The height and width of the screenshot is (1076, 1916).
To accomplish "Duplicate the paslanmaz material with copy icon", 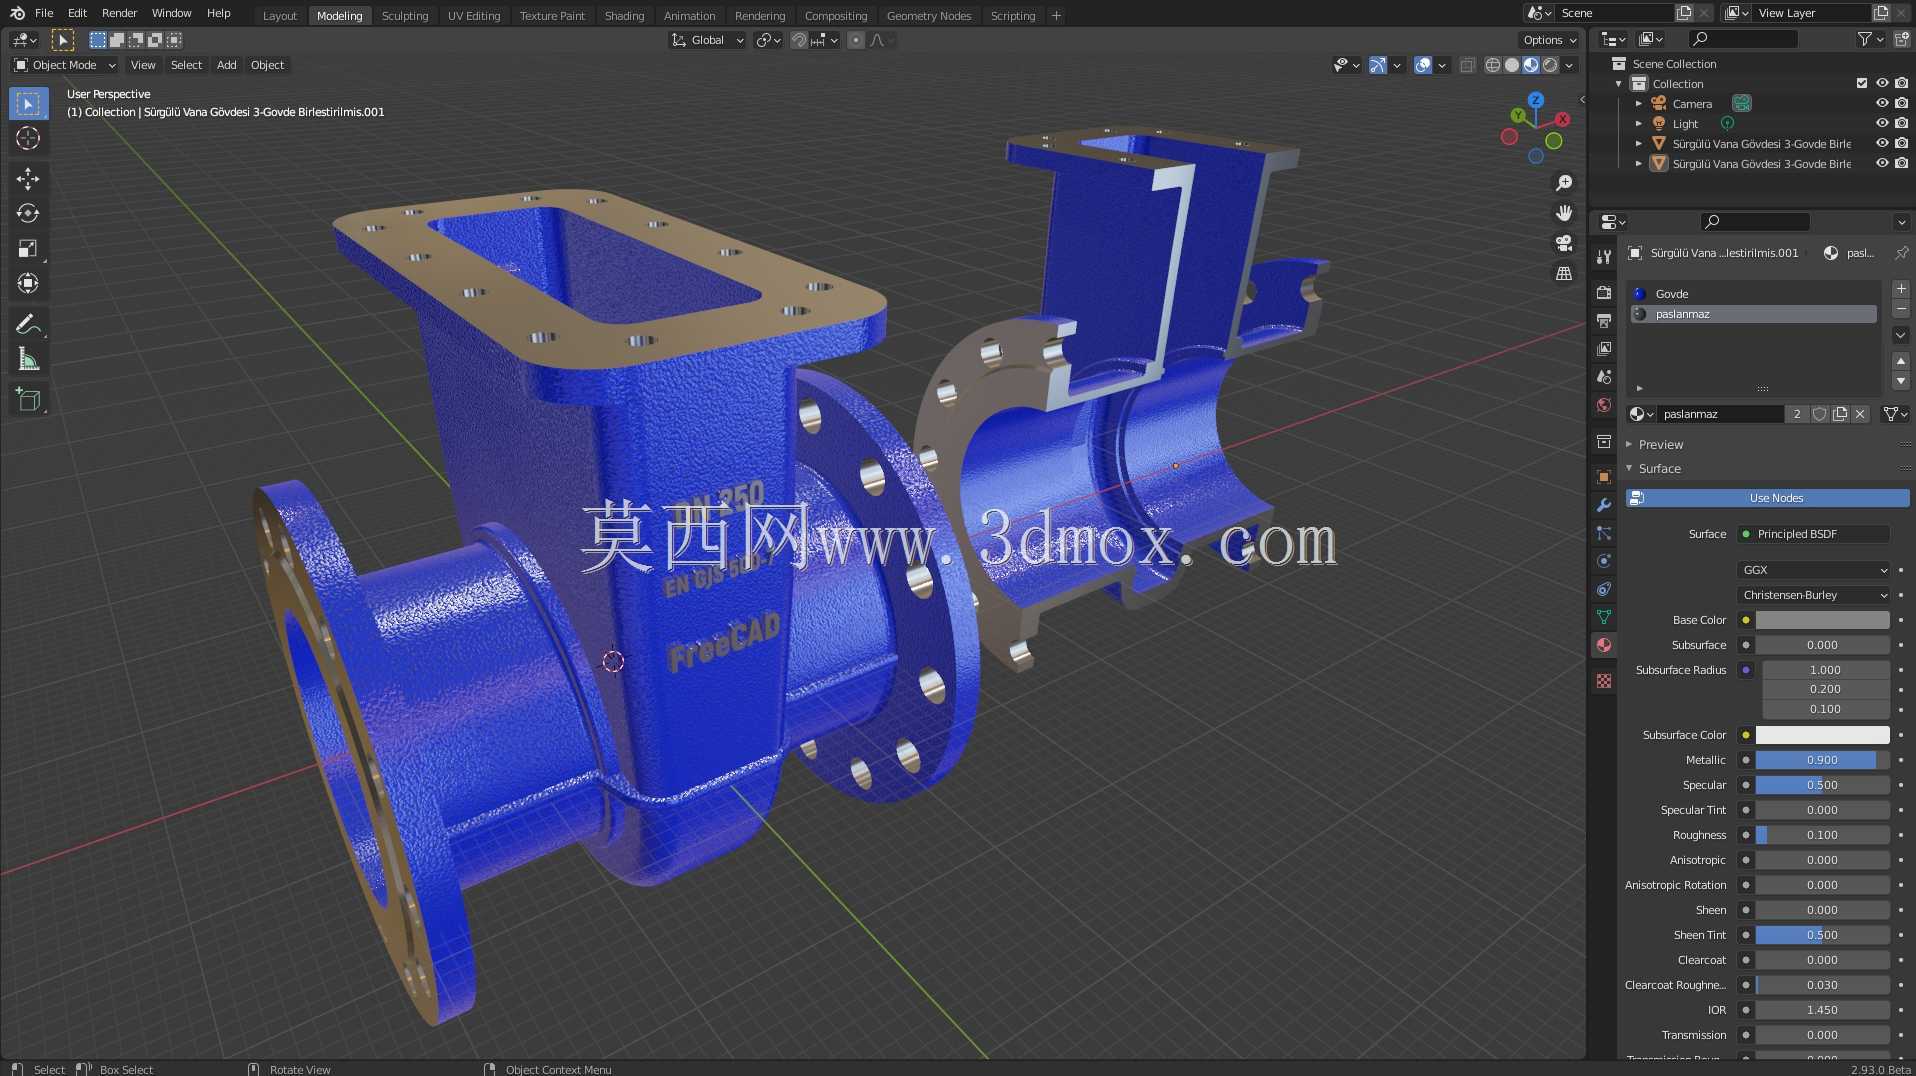I will [x=1840, y=414].
